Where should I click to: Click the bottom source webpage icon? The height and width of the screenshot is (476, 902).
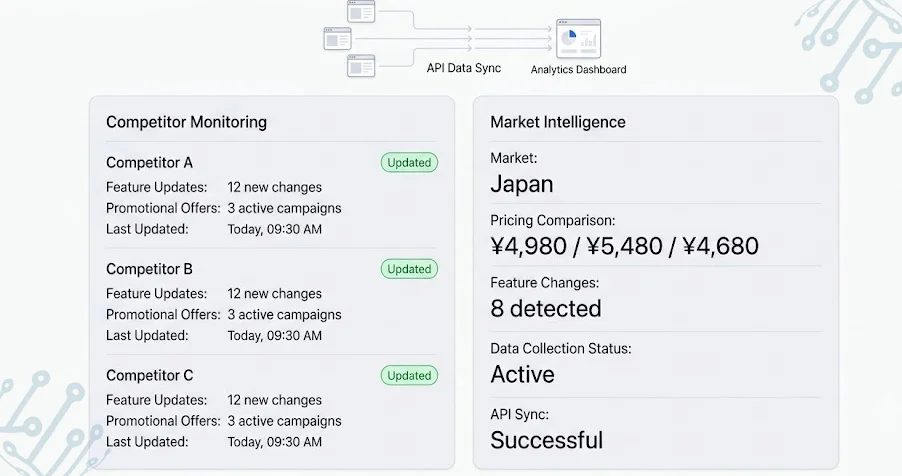361,66
